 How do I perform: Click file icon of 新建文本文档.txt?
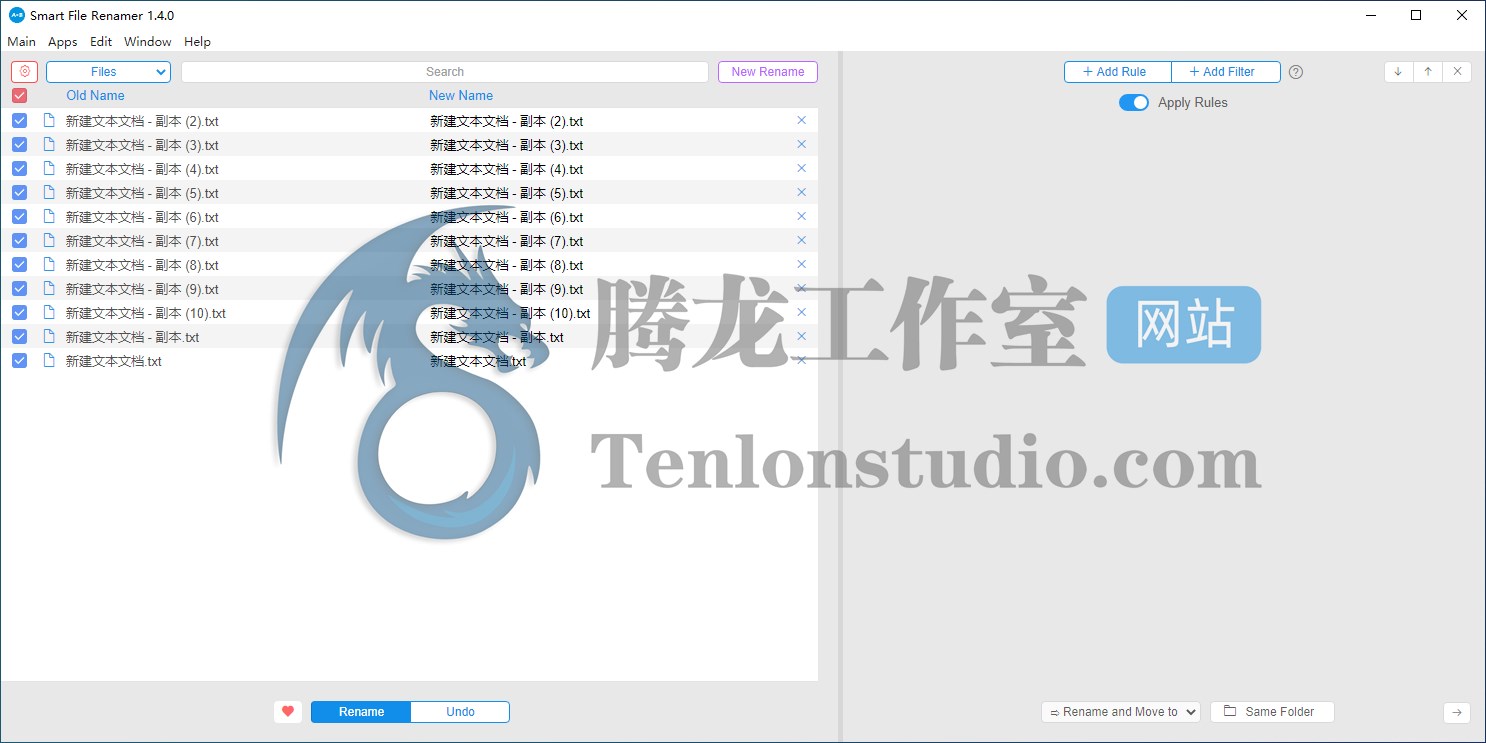coord(48,360)
